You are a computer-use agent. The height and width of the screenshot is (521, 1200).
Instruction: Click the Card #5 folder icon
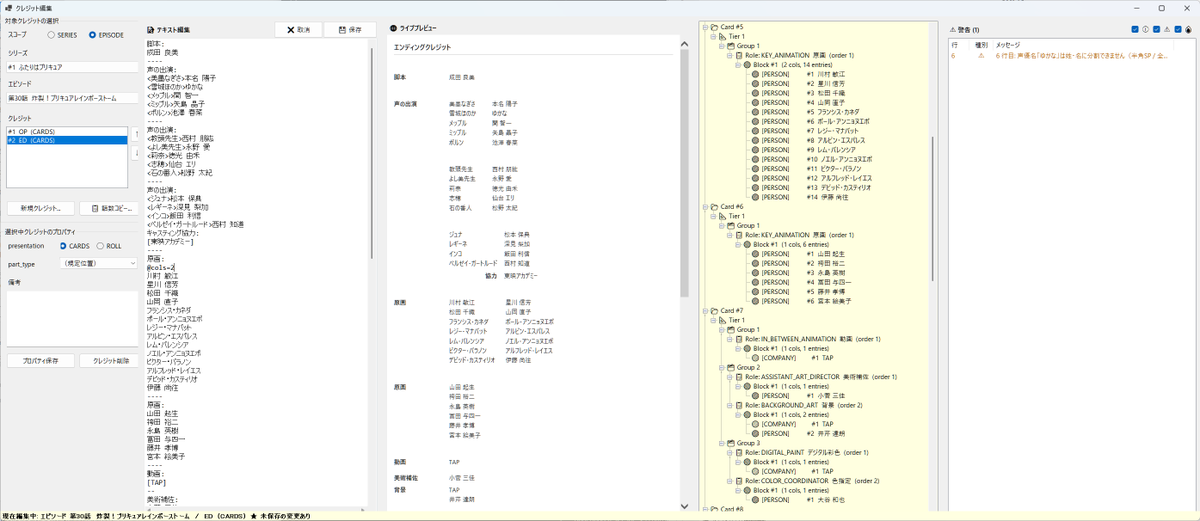[714, 27]
